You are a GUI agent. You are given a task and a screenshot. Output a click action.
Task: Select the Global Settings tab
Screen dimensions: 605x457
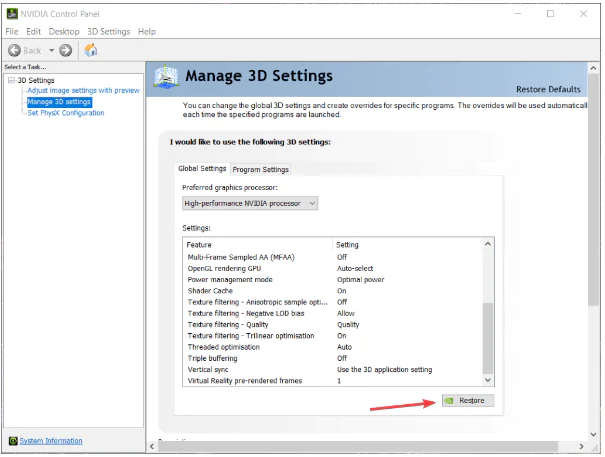201,169
